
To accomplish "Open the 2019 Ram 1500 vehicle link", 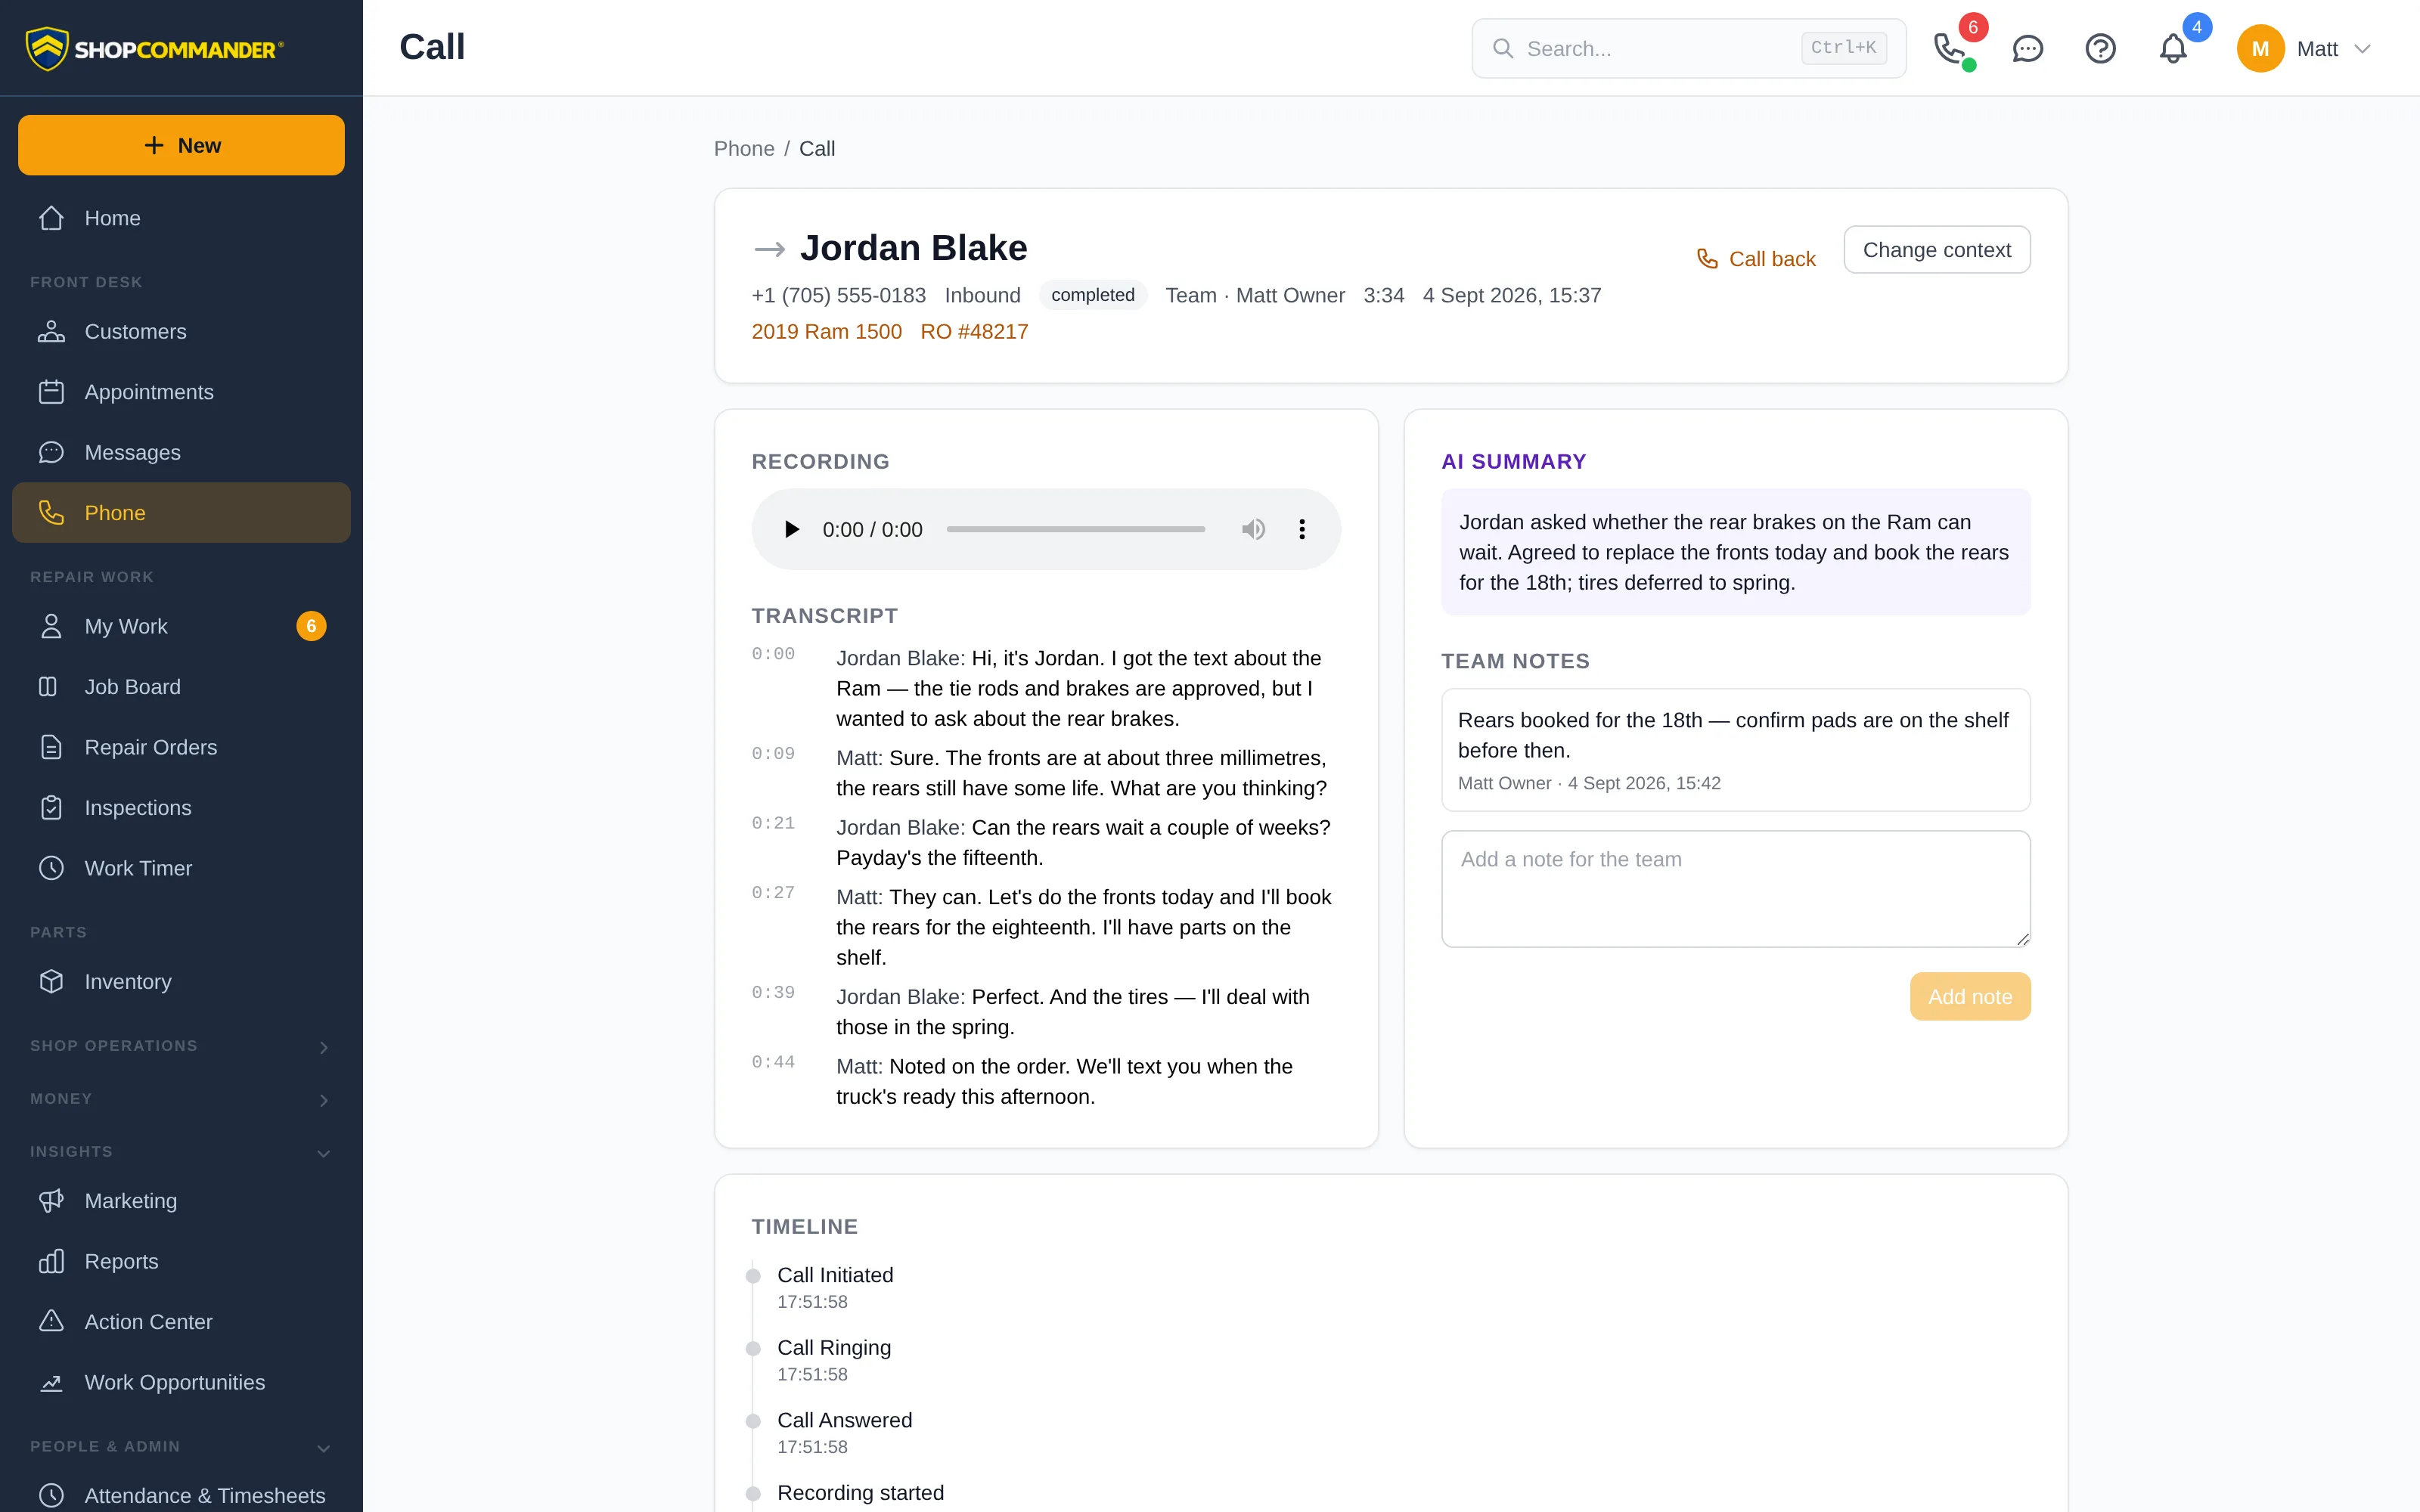I will click(826, 332).
